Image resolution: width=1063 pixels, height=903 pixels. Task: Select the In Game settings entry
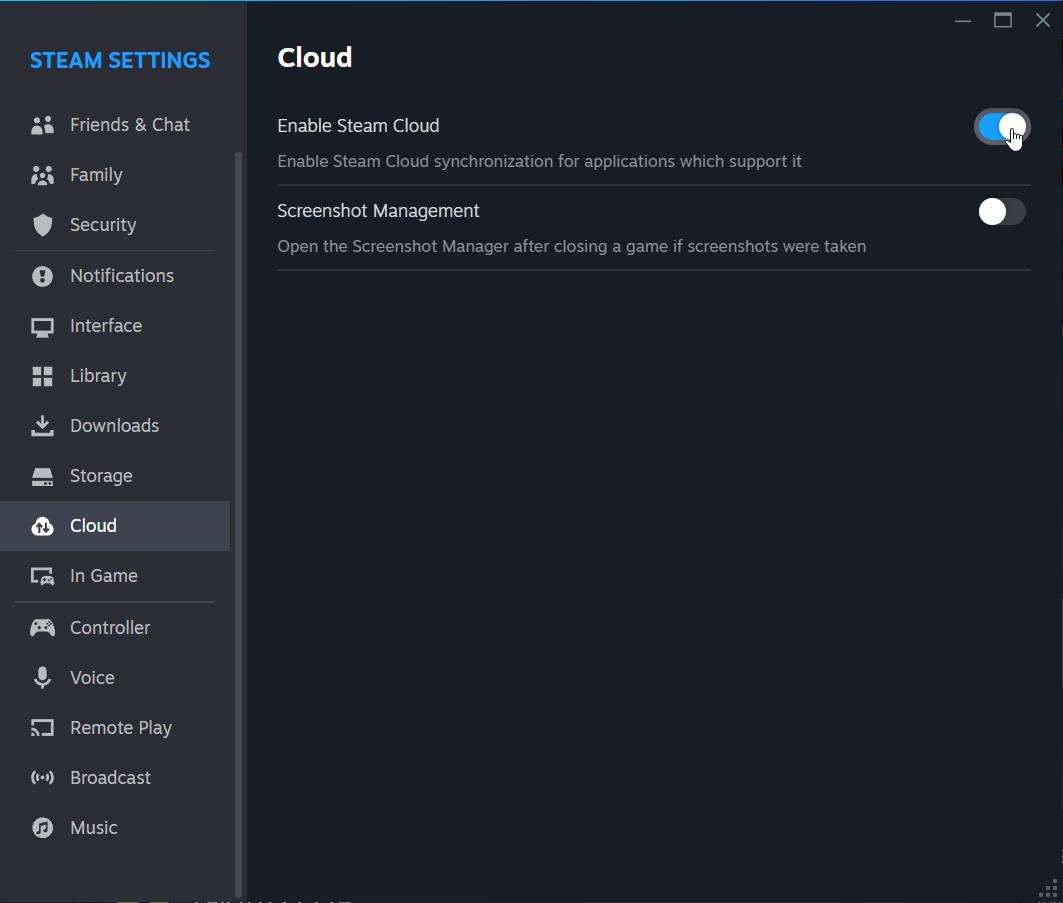coord(115,576)
